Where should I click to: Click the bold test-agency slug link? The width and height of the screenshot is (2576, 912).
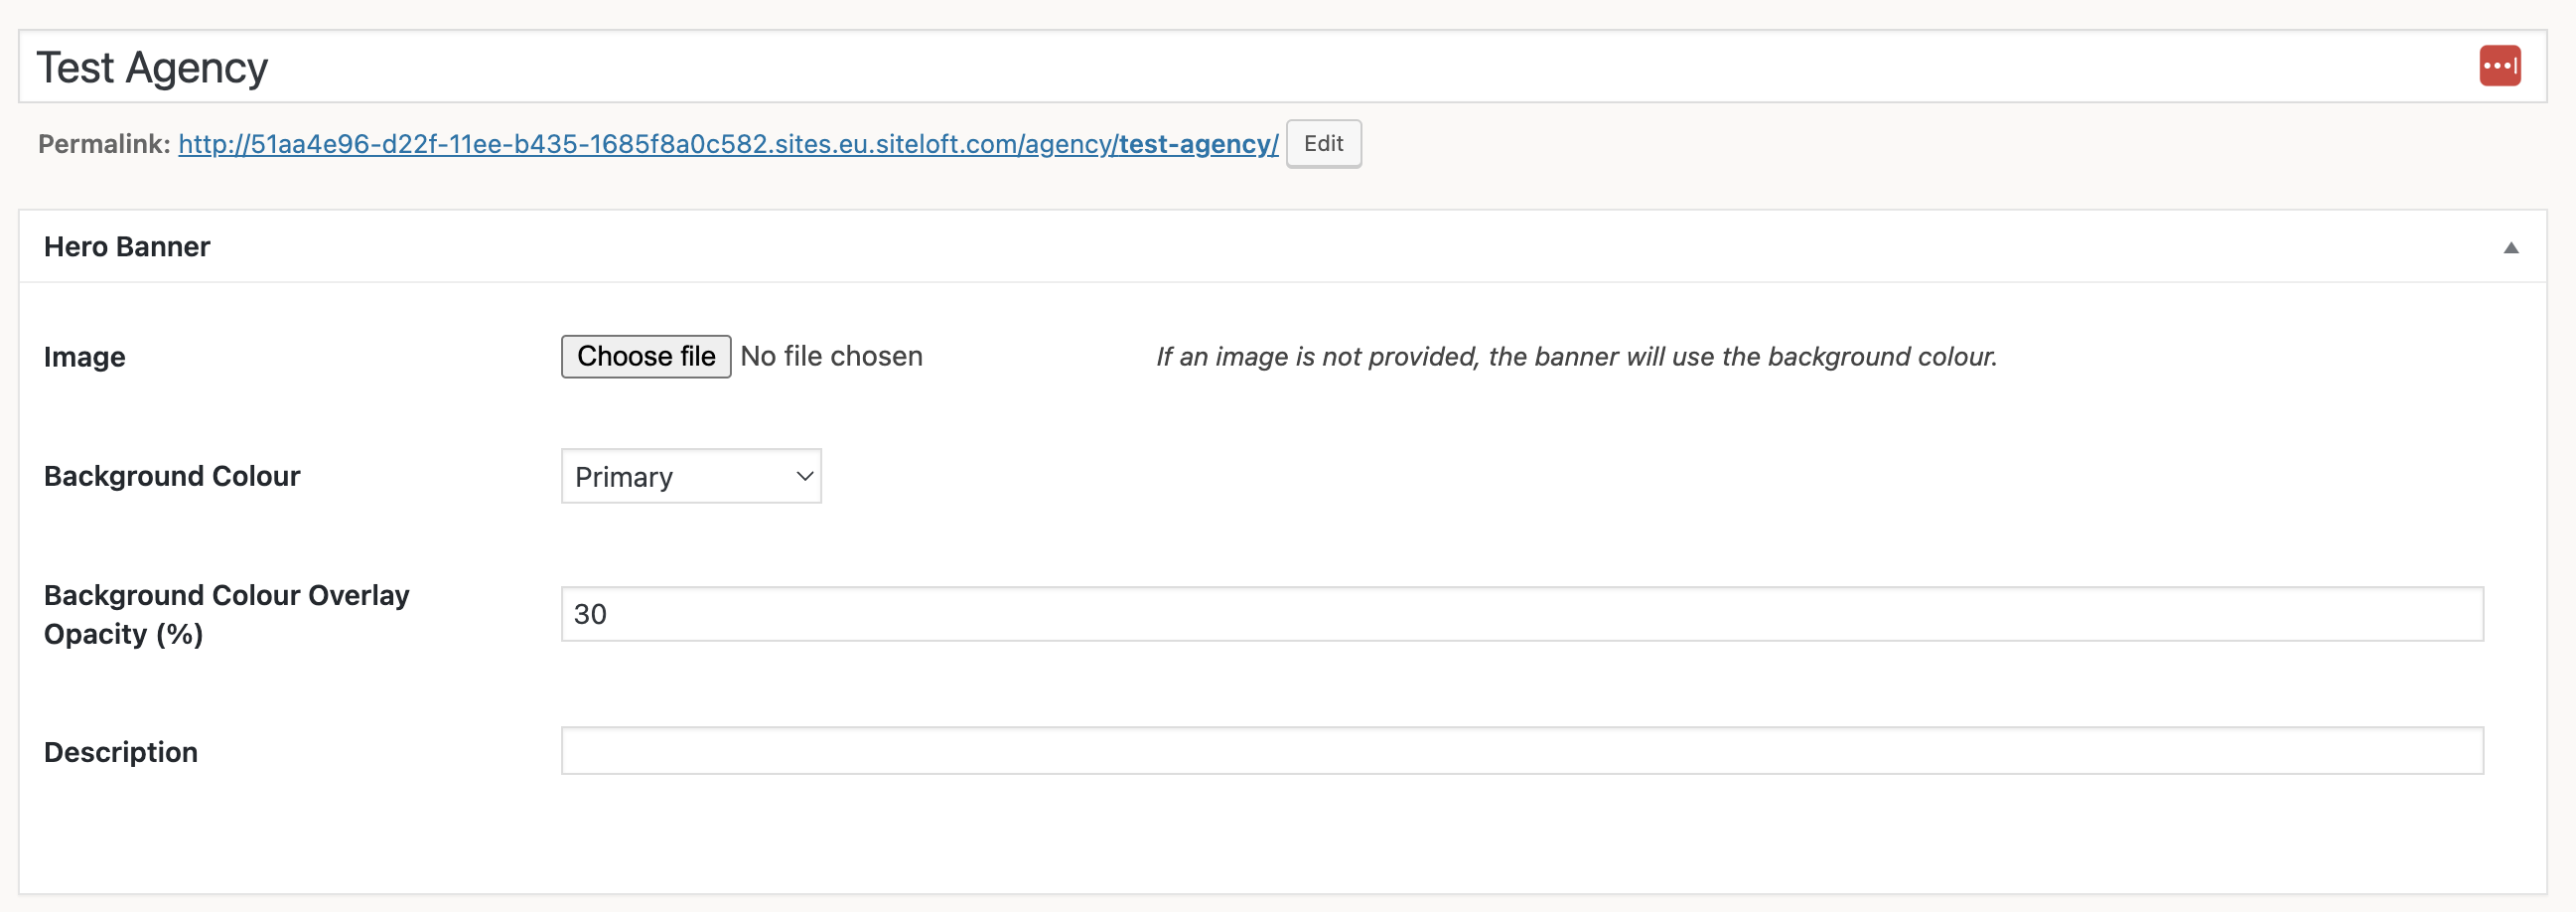(1197, 144)
